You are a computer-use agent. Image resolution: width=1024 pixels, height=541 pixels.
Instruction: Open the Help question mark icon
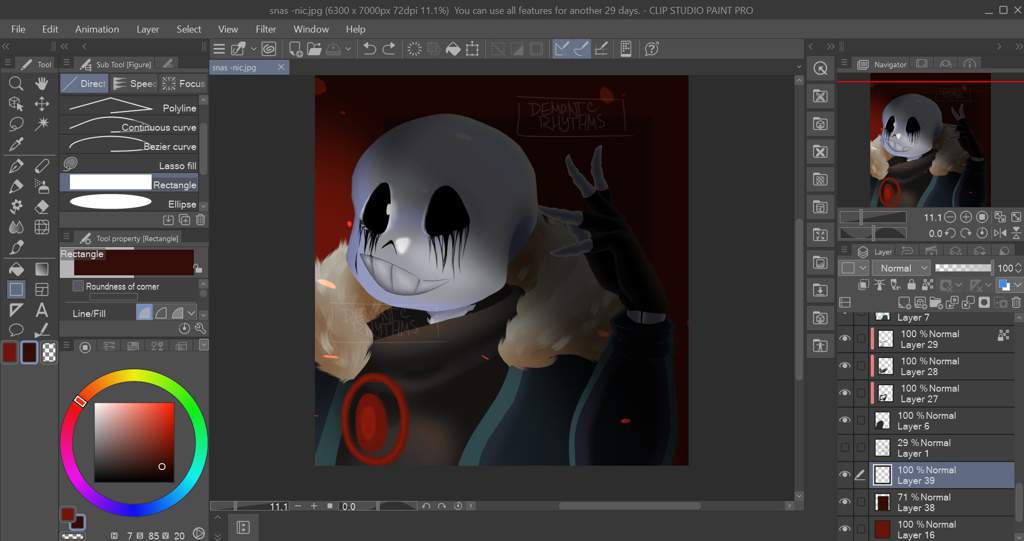(651, 49)
